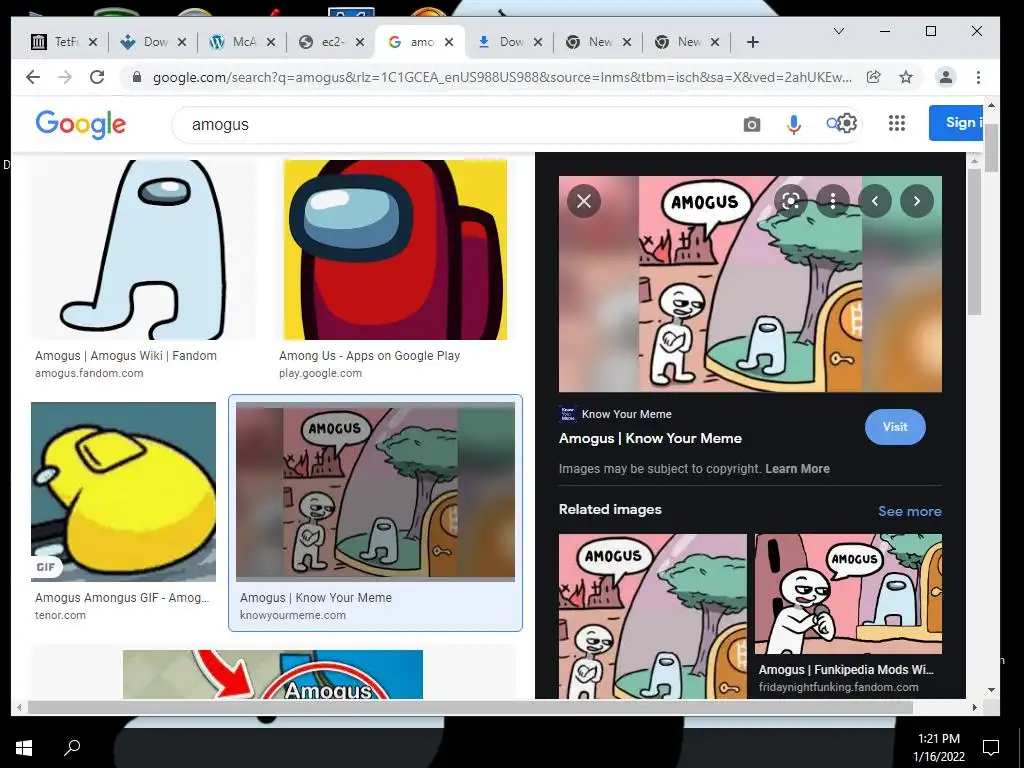The image size is (1024, 768).
Task: Search by image using the camera icon
Action: point(752,124)
